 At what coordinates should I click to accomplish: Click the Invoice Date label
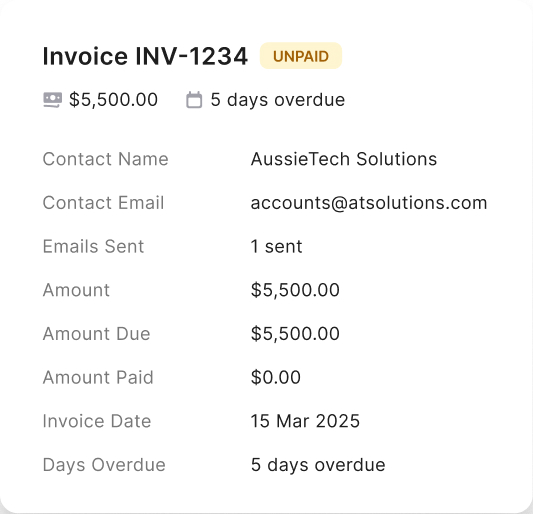coord(97,421)
